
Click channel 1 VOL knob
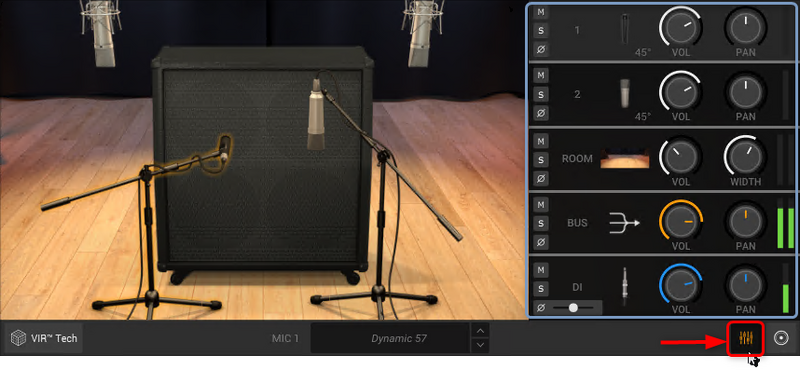(681, 28)
